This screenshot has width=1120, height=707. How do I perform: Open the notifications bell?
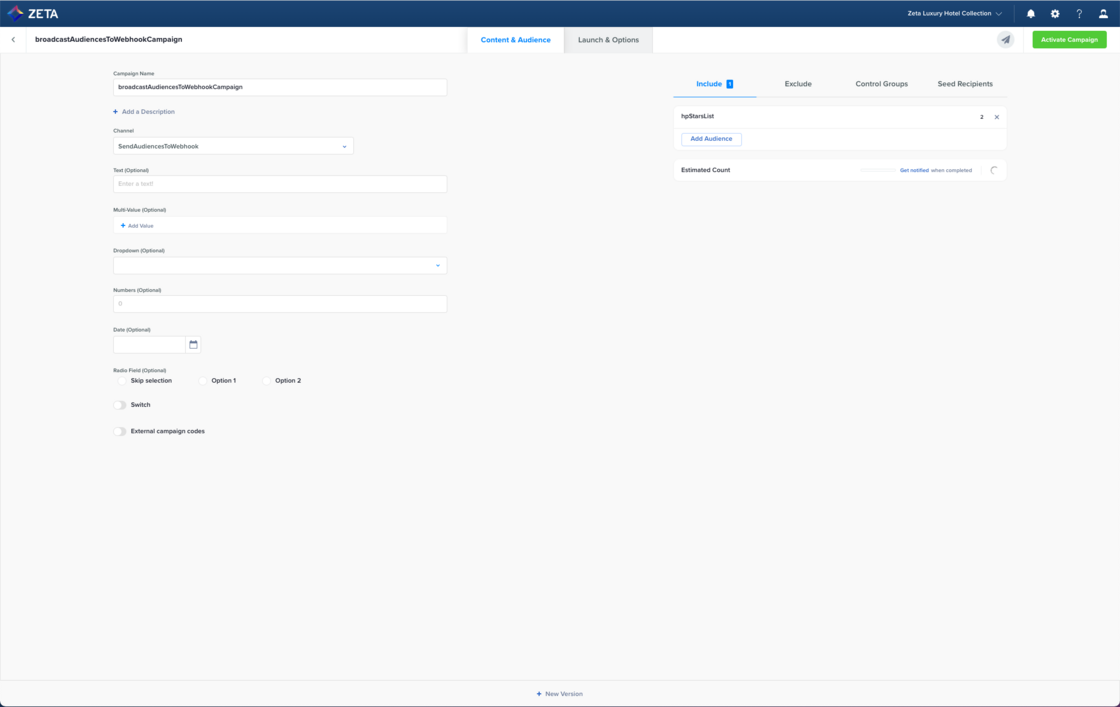coord(1031,14)
